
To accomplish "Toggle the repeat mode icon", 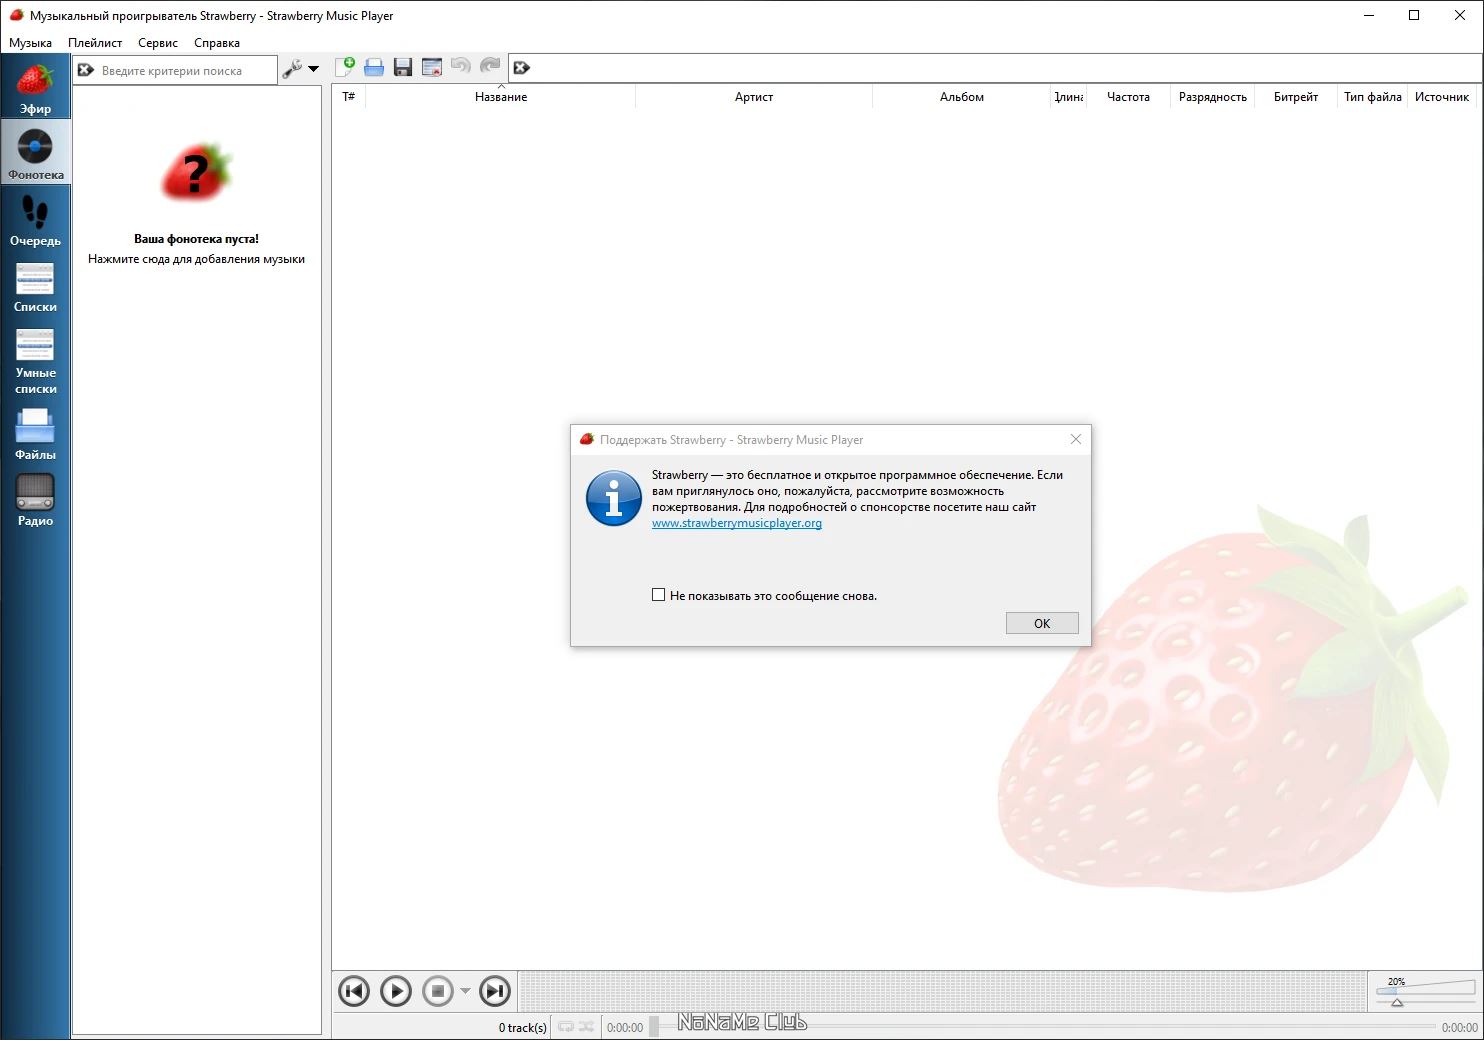I will 566,1027.
